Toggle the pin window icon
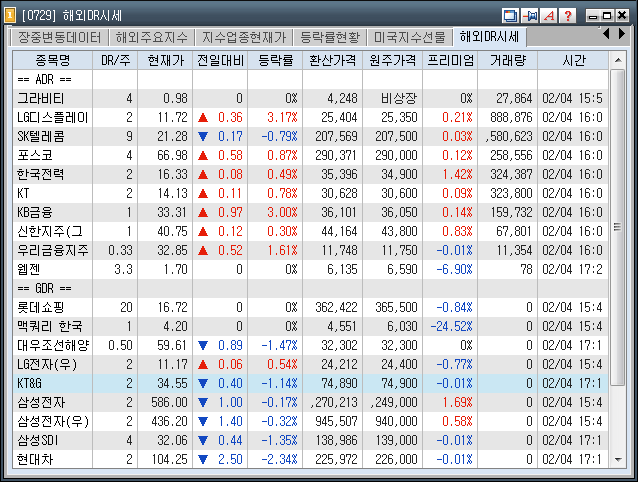 (530, 16)
